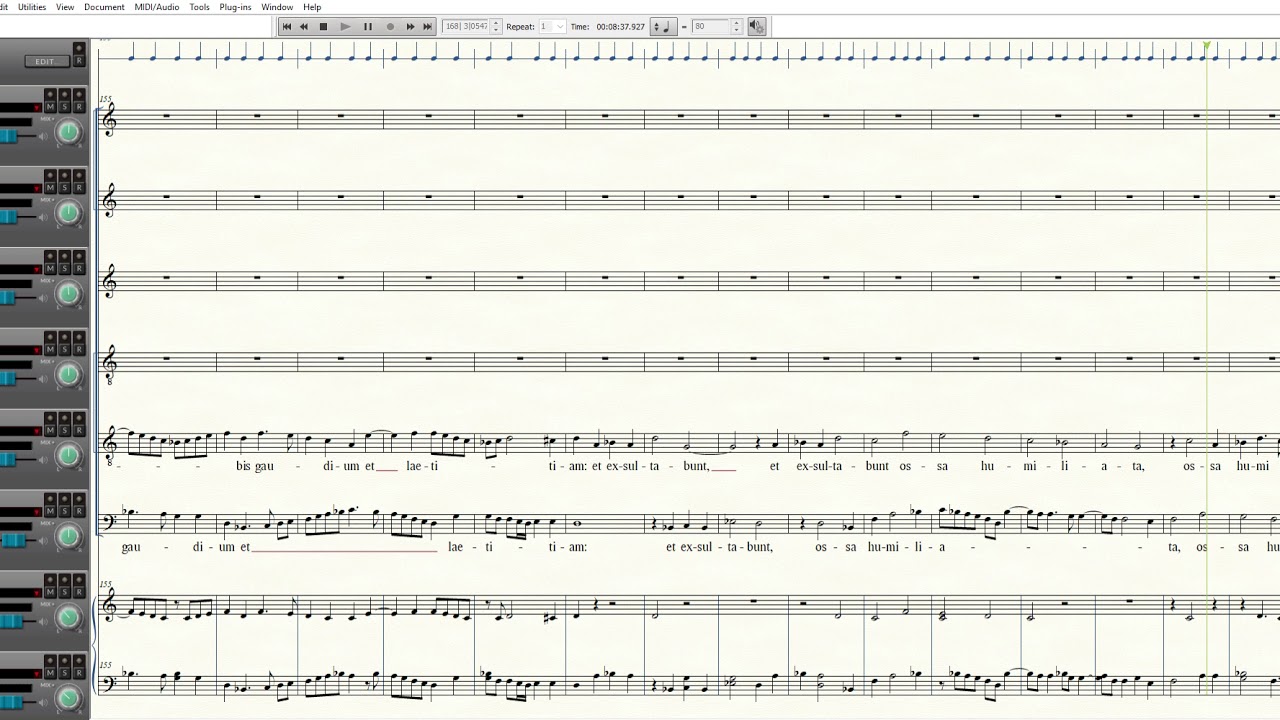Open the View menu
The height and width of the screenshot is (720, 1280).
65,7
